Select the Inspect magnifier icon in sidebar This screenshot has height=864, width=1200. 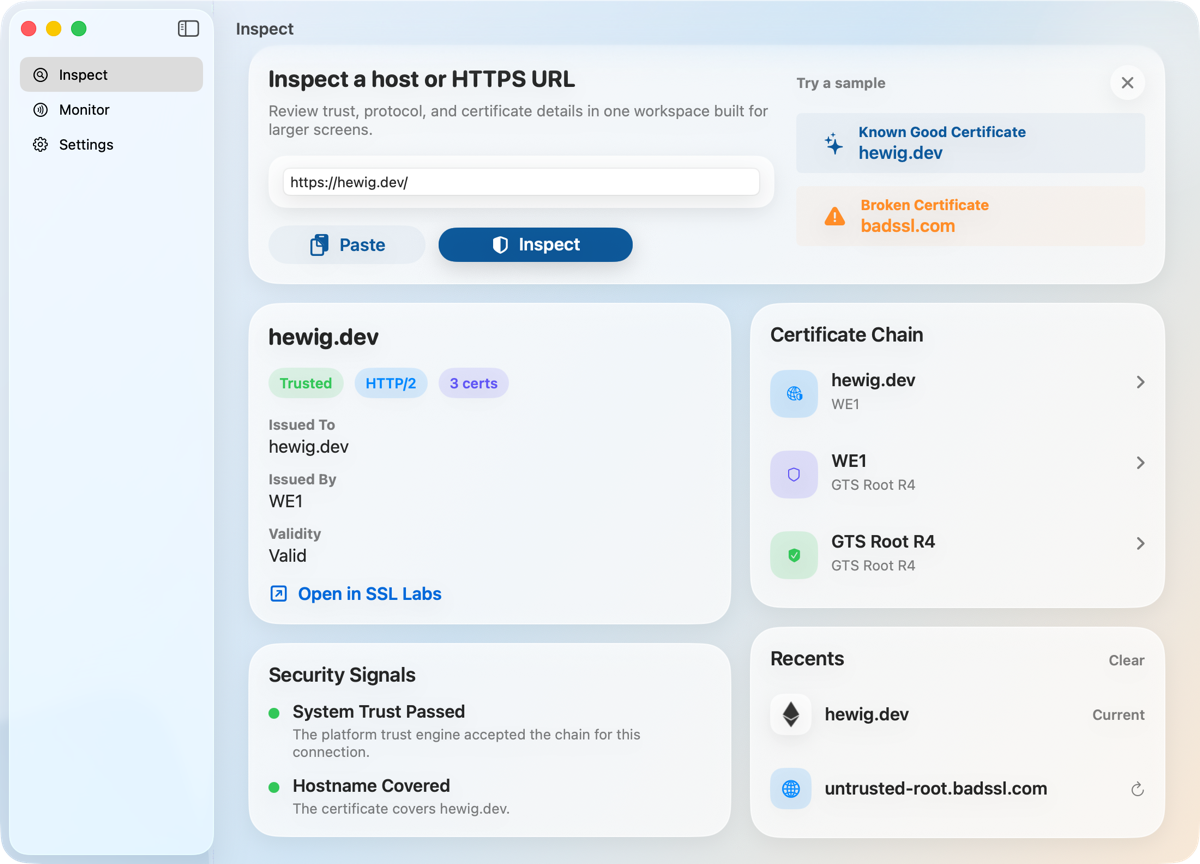pyautogui.click(x=40, y=74)
